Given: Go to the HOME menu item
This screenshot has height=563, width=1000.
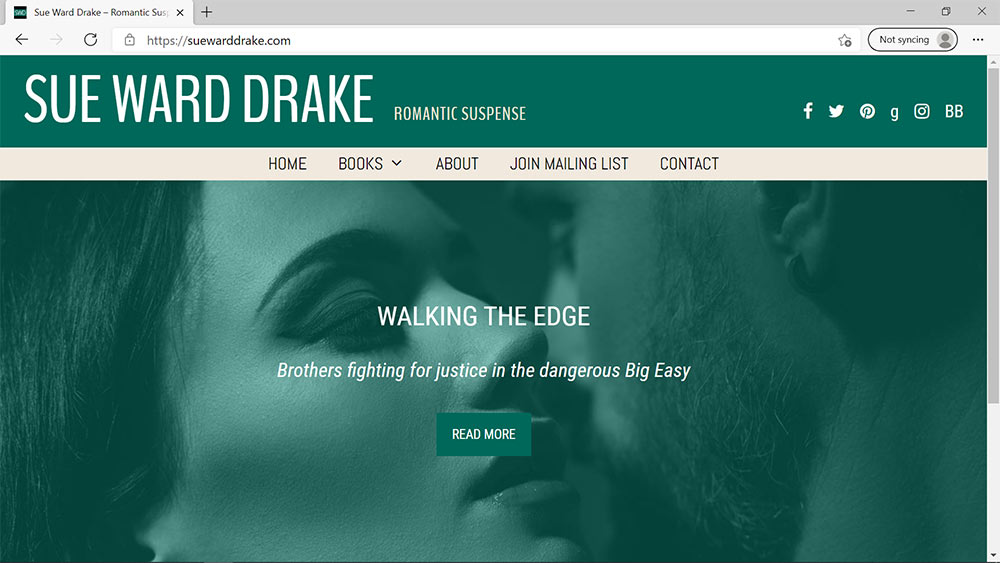Looking at the screenshot, I should [287, 164].
